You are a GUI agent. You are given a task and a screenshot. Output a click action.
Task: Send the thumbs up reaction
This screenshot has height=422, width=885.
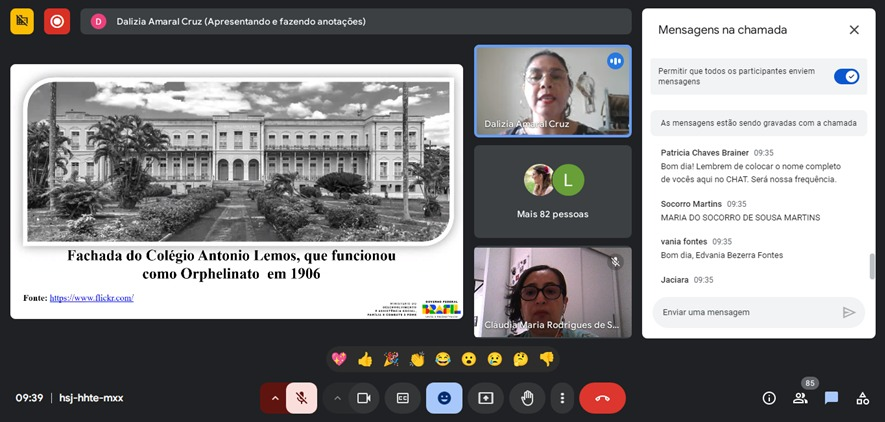[365, 359]
